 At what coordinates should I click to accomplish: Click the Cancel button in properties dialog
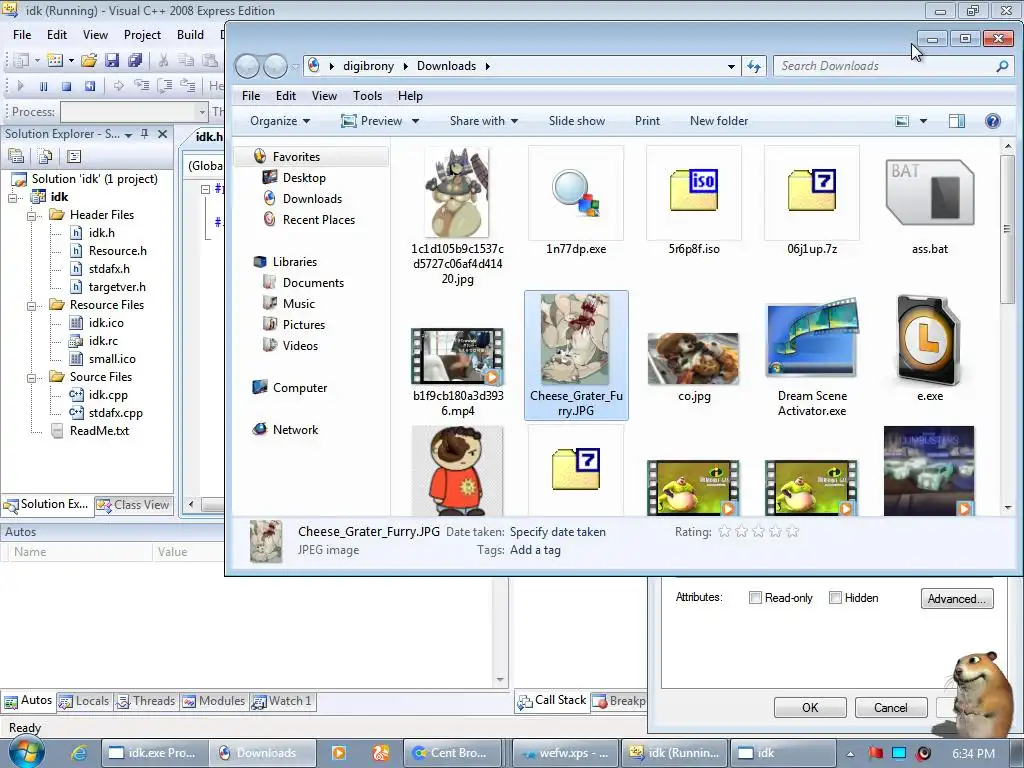click(x=891, y=708)
